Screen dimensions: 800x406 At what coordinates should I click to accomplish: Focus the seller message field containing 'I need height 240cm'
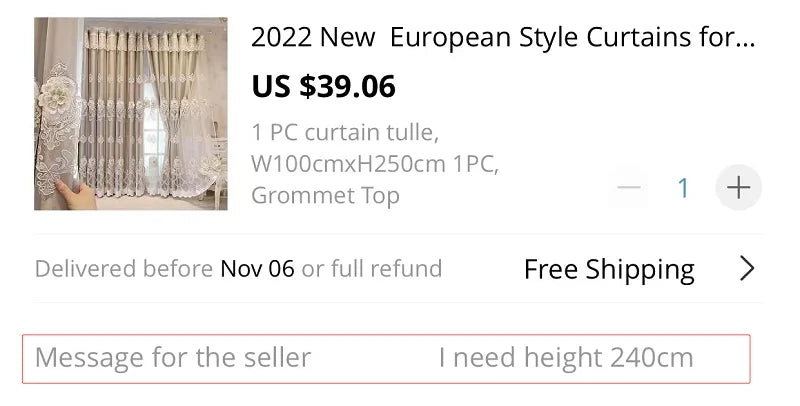click(565, 358)
